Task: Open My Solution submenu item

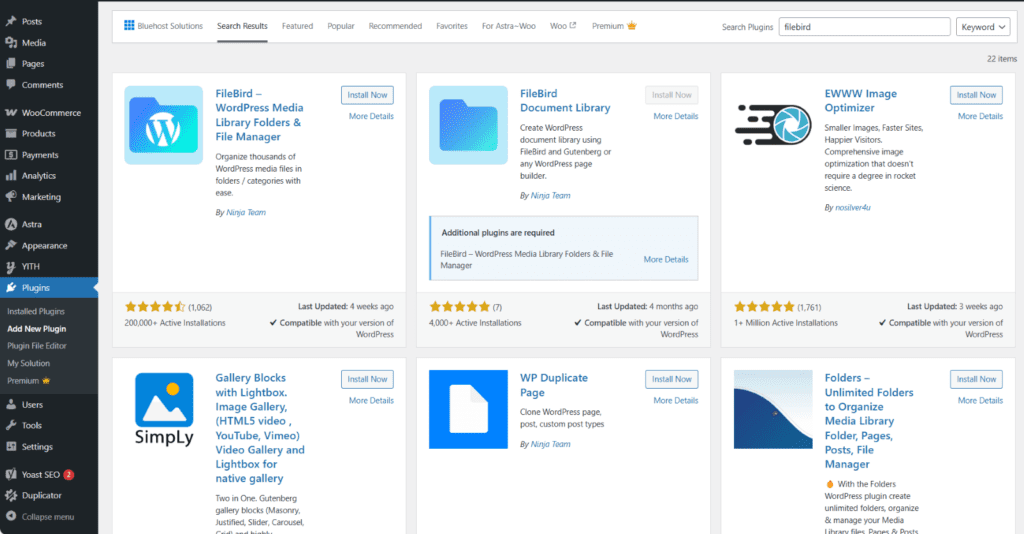Action: click(x=28, y=364)
